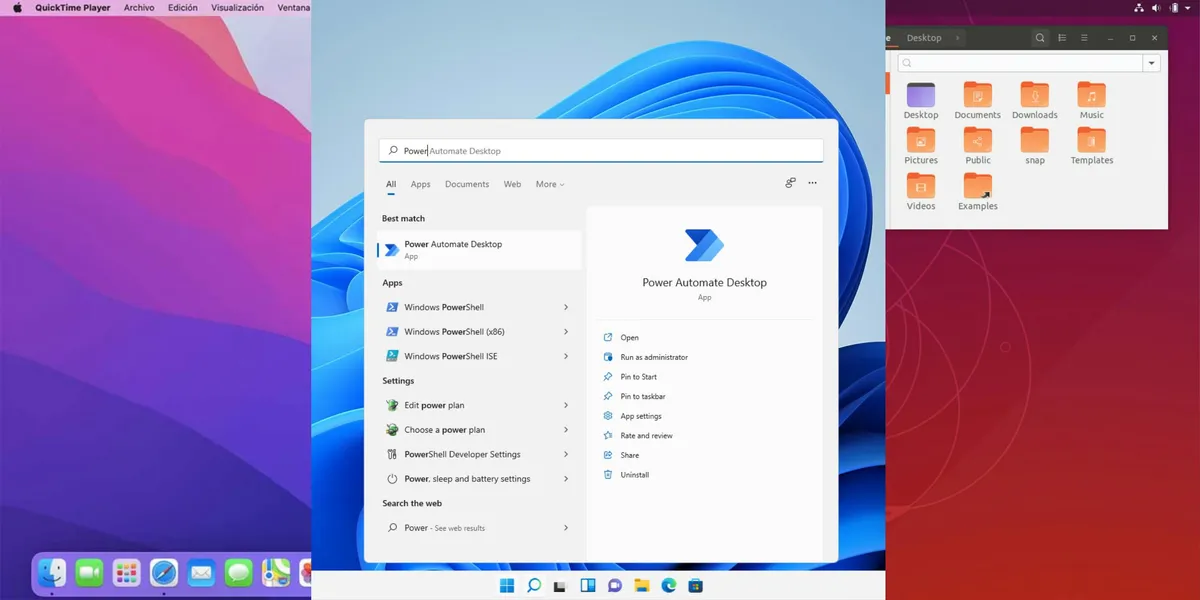The height and width of the screenshot is (600, 1200).
Task: Open the three-dot more options menu
Action: click(812, 183)
